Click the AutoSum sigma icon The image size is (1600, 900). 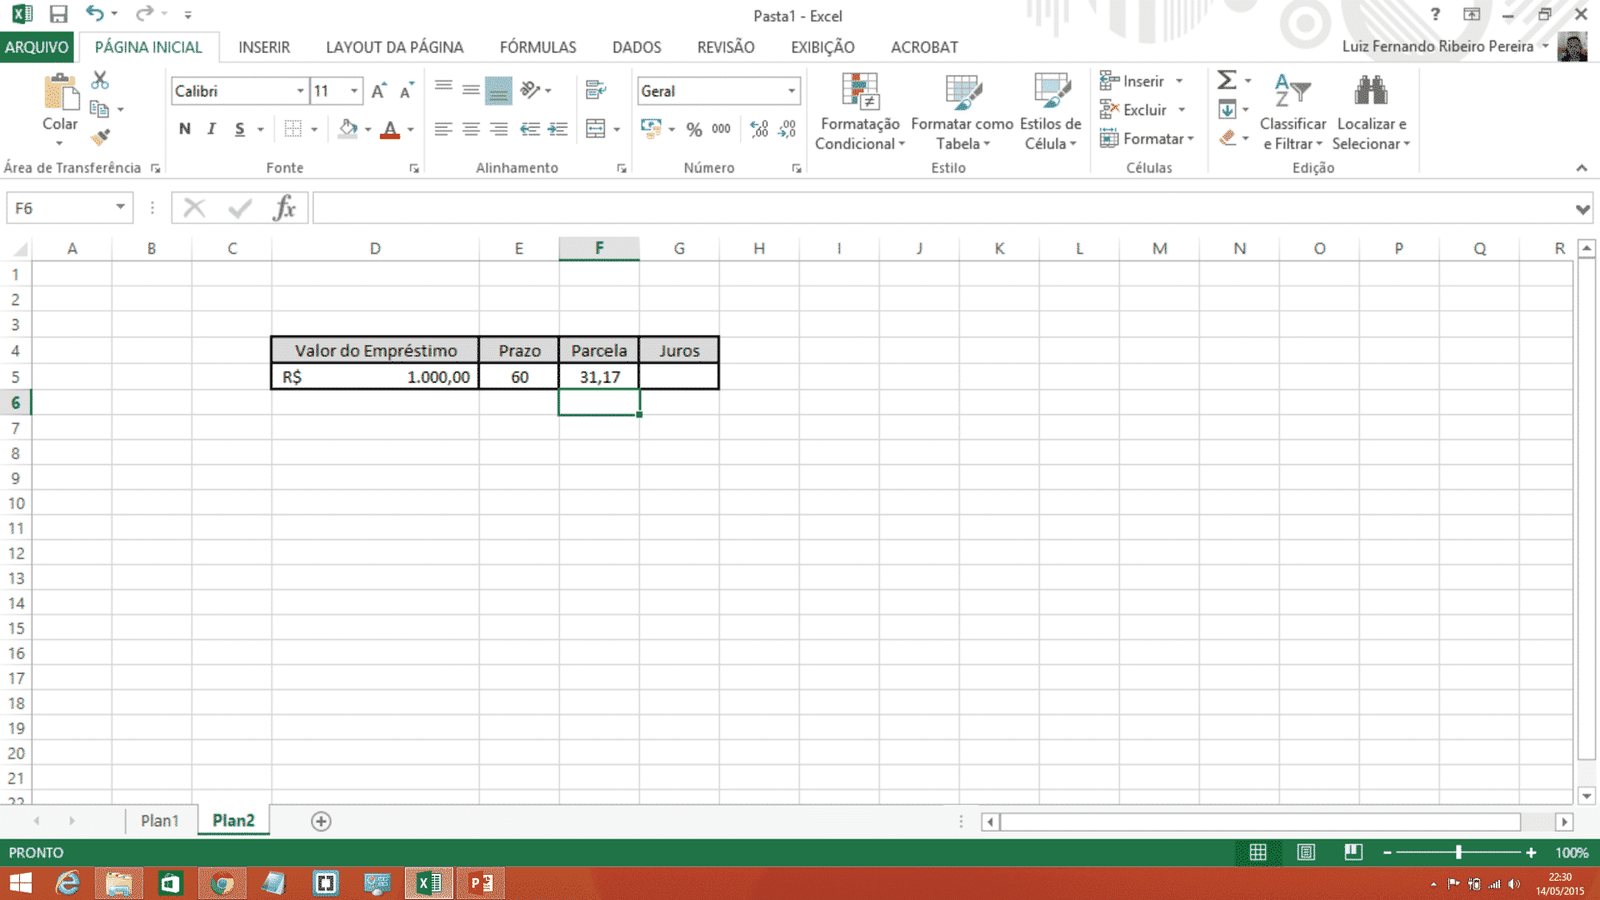(x=1227, y=80)
